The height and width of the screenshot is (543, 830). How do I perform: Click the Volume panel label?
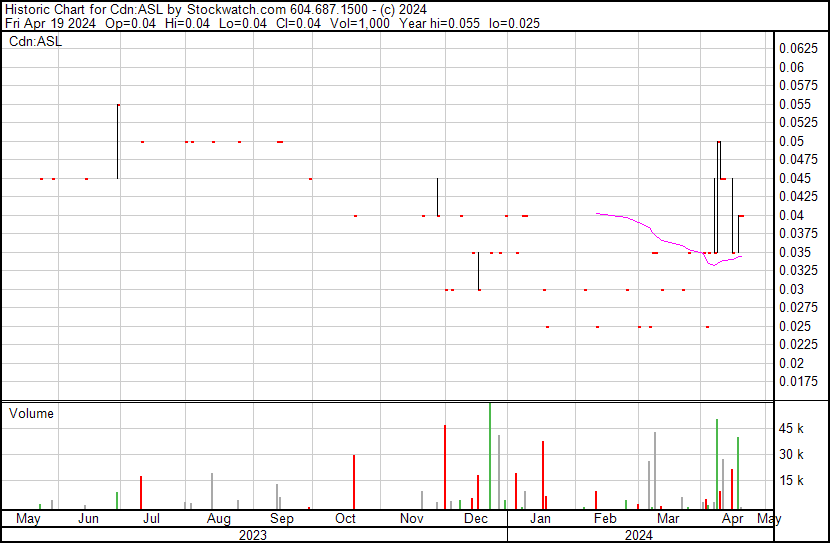pos(31,413)
